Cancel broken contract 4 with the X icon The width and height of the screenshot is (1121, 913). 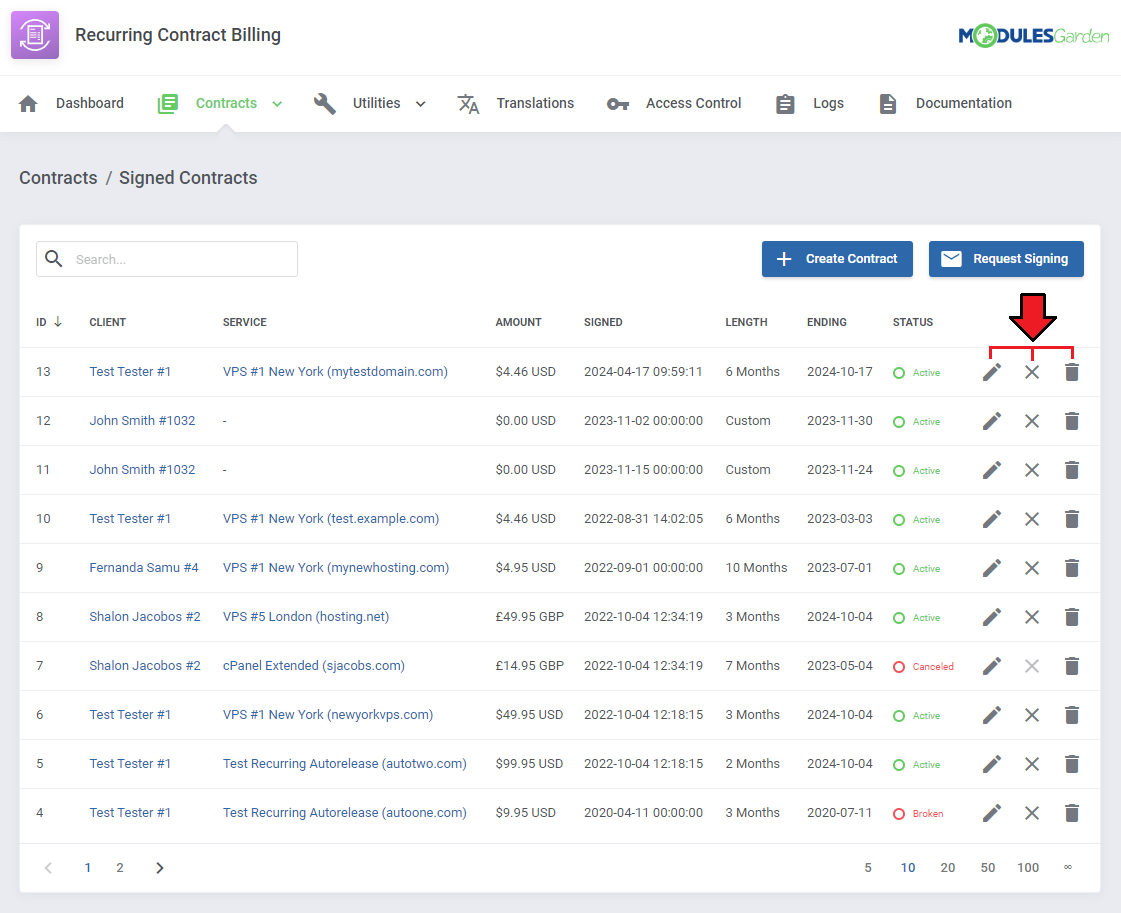(x=1032, y=813)
